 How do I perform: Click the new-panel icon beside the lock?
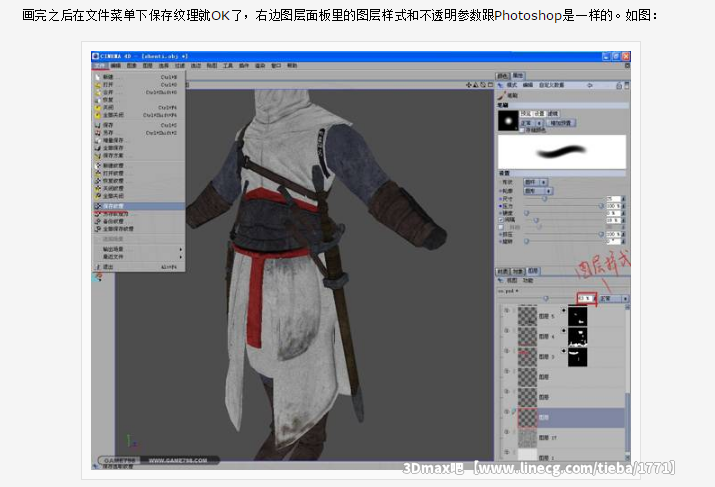tap(627, 85)
